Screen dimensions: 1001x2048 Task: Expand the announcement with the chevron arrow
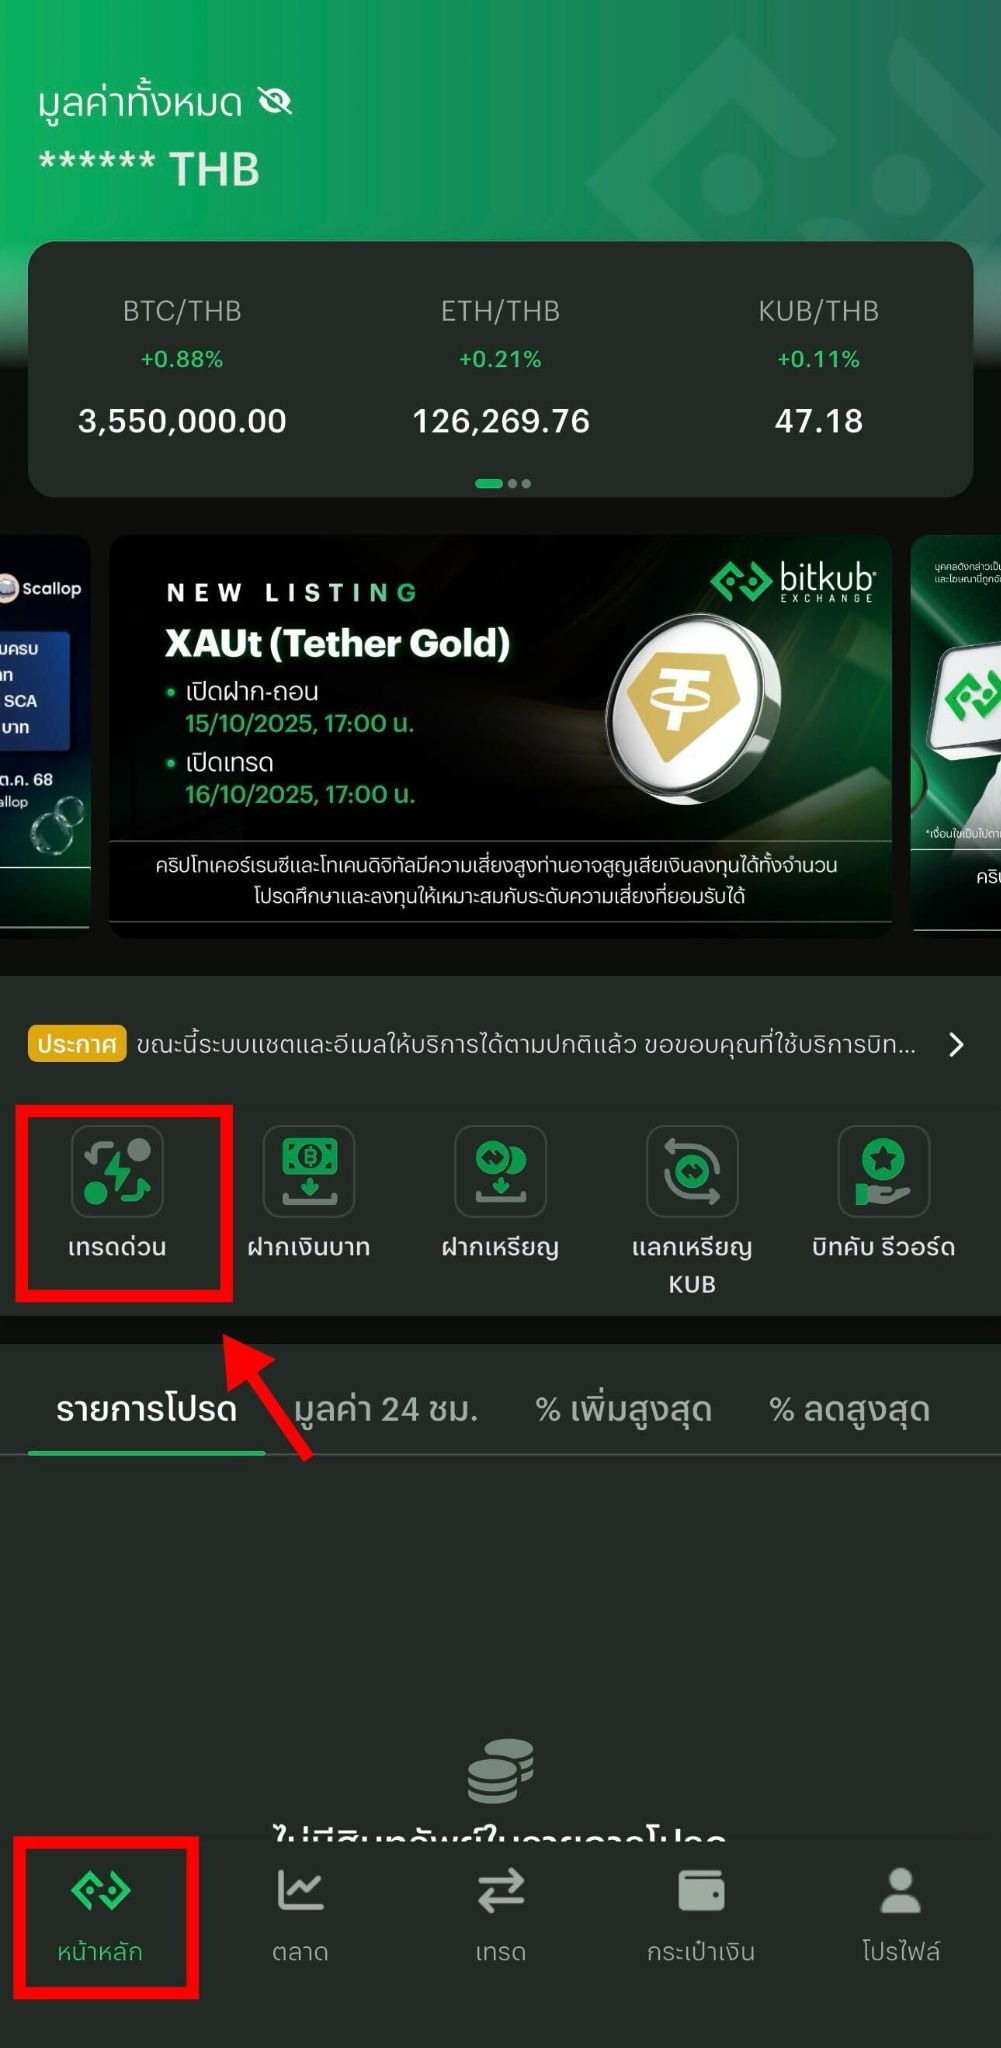coord(956,1044)
